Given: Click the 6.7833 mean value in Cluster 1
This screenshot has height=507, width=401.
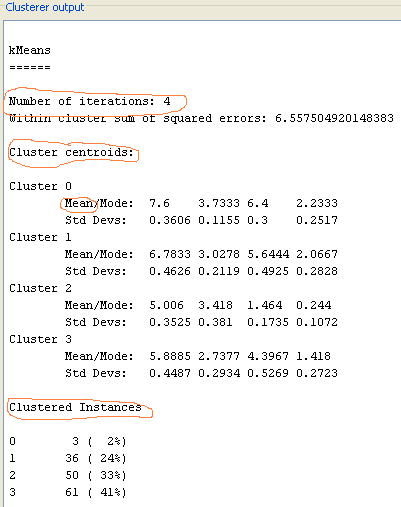Looking at the screenshot, I should point(170,254).
